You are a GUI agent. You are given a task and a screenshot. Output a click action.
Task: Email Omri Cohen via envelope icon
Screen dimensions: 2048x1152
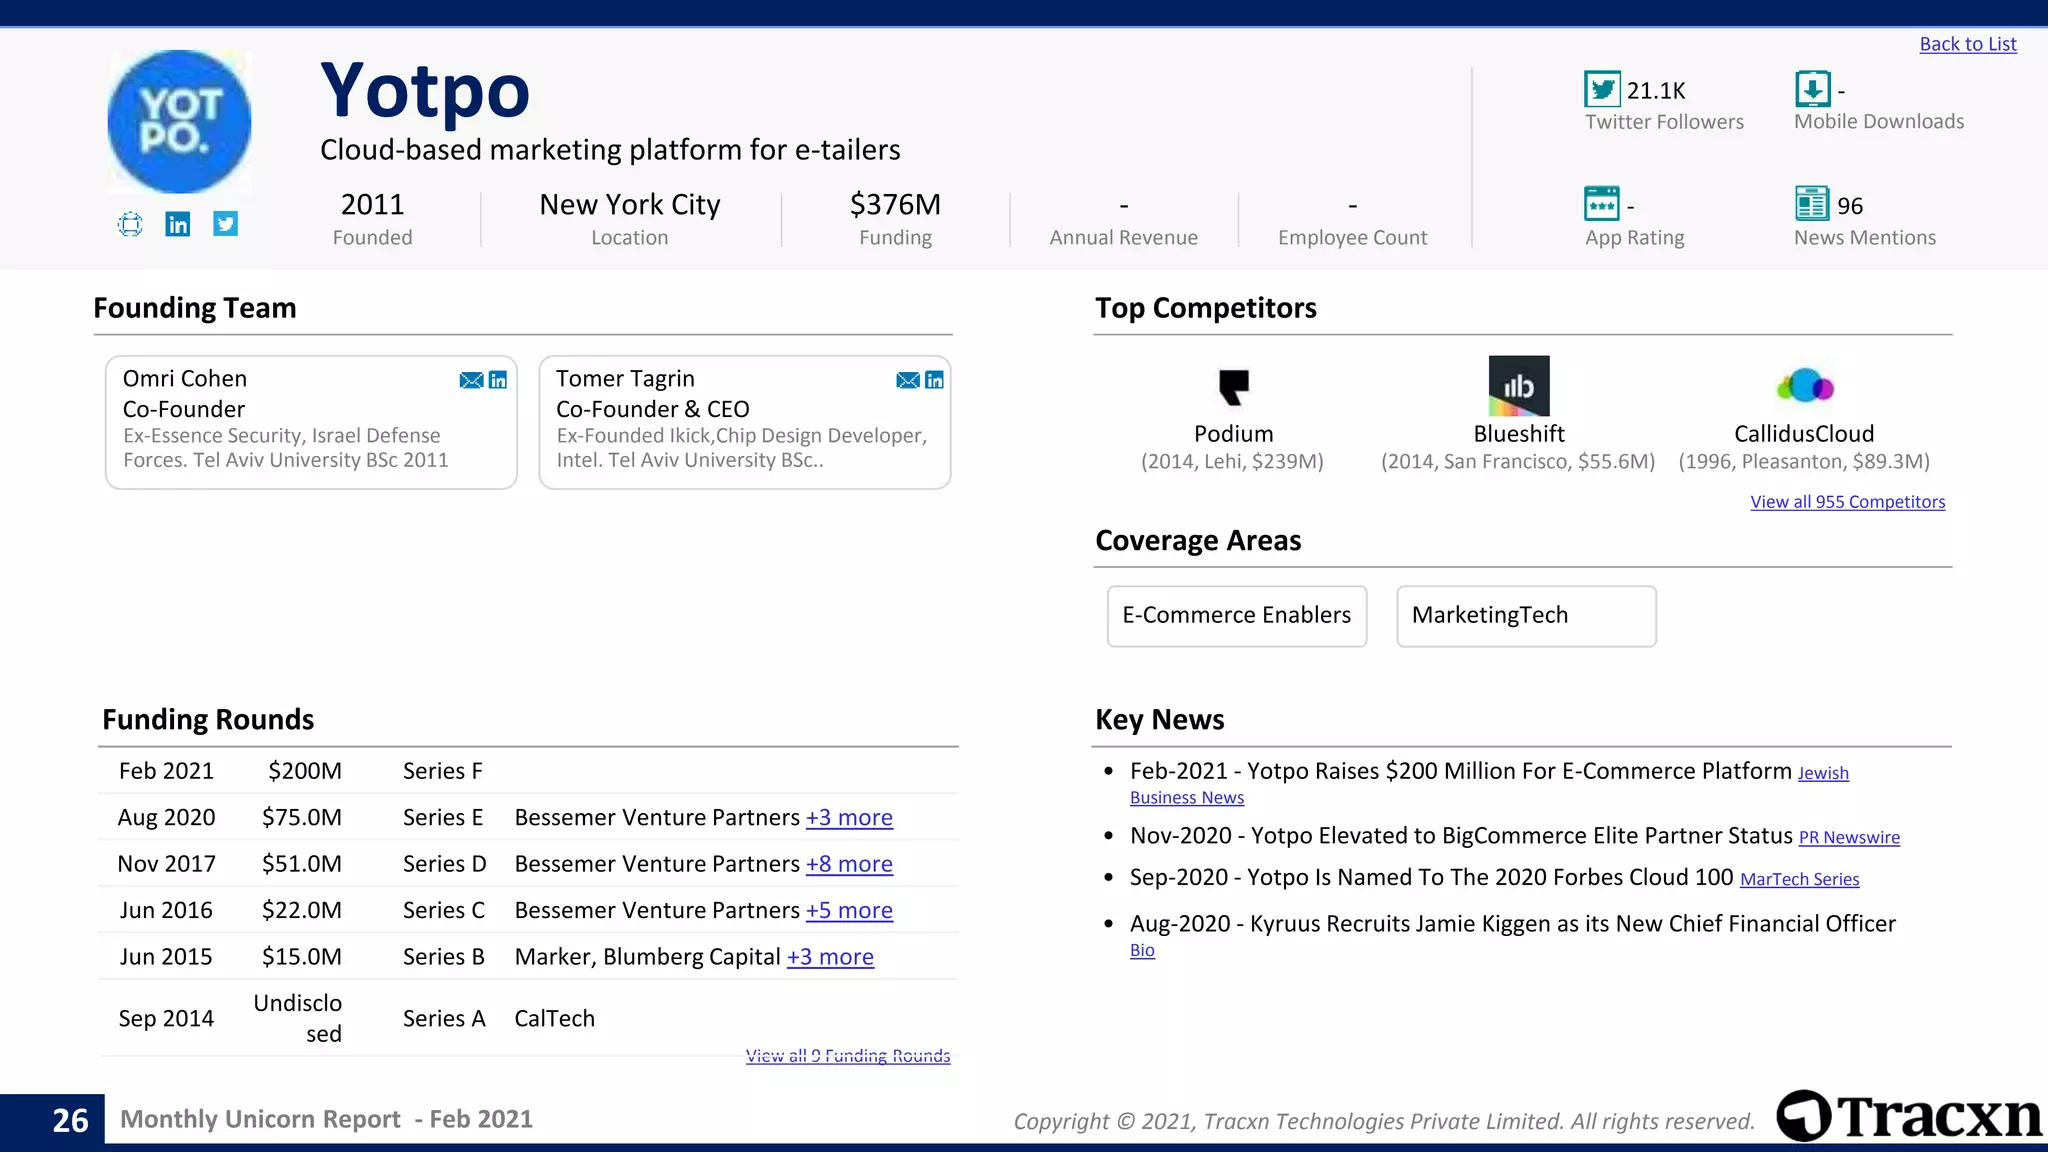click(x=471, y=380)
